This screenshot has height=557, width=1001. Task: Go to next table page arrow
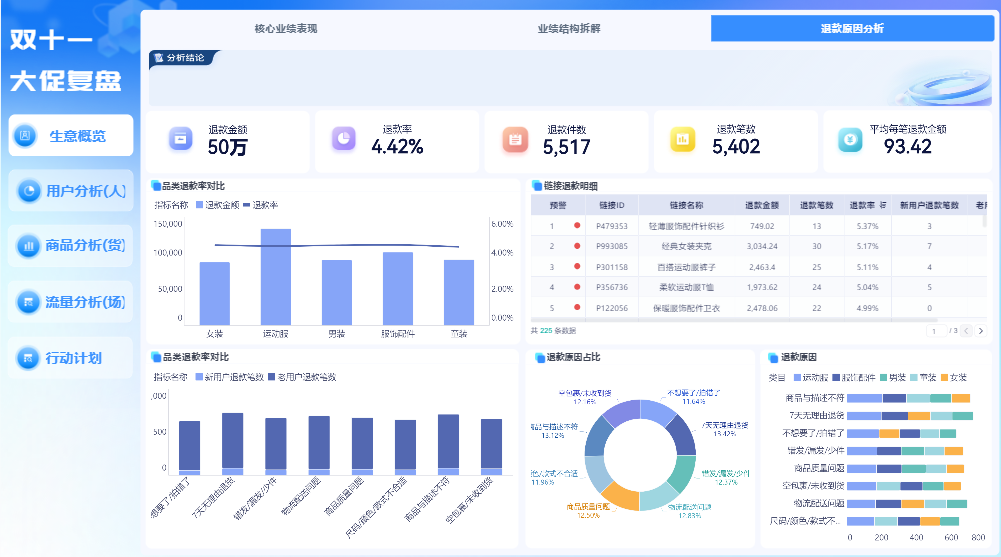pyautogui.click(x=981, y=330)
